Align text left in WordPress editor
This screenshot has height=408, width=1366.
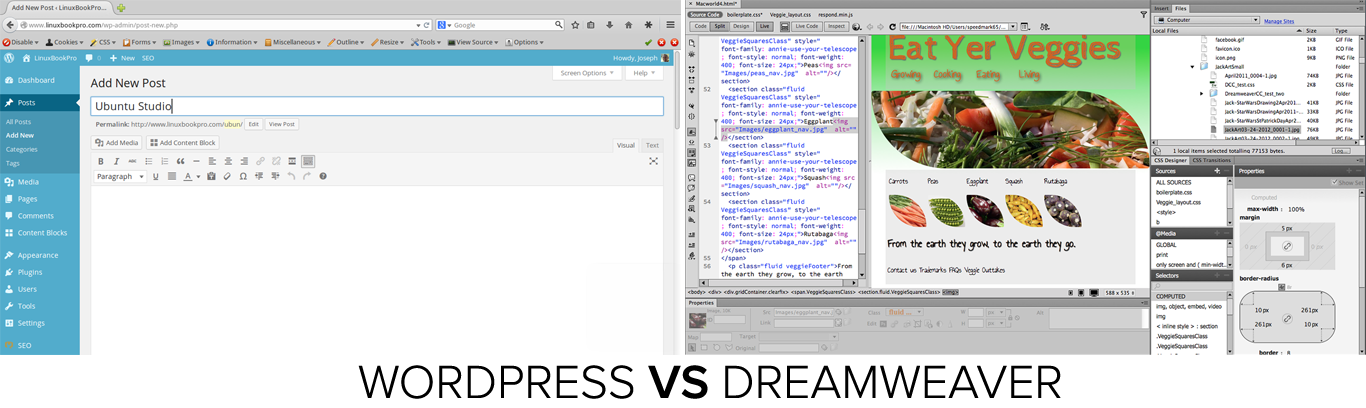(212, 161)
